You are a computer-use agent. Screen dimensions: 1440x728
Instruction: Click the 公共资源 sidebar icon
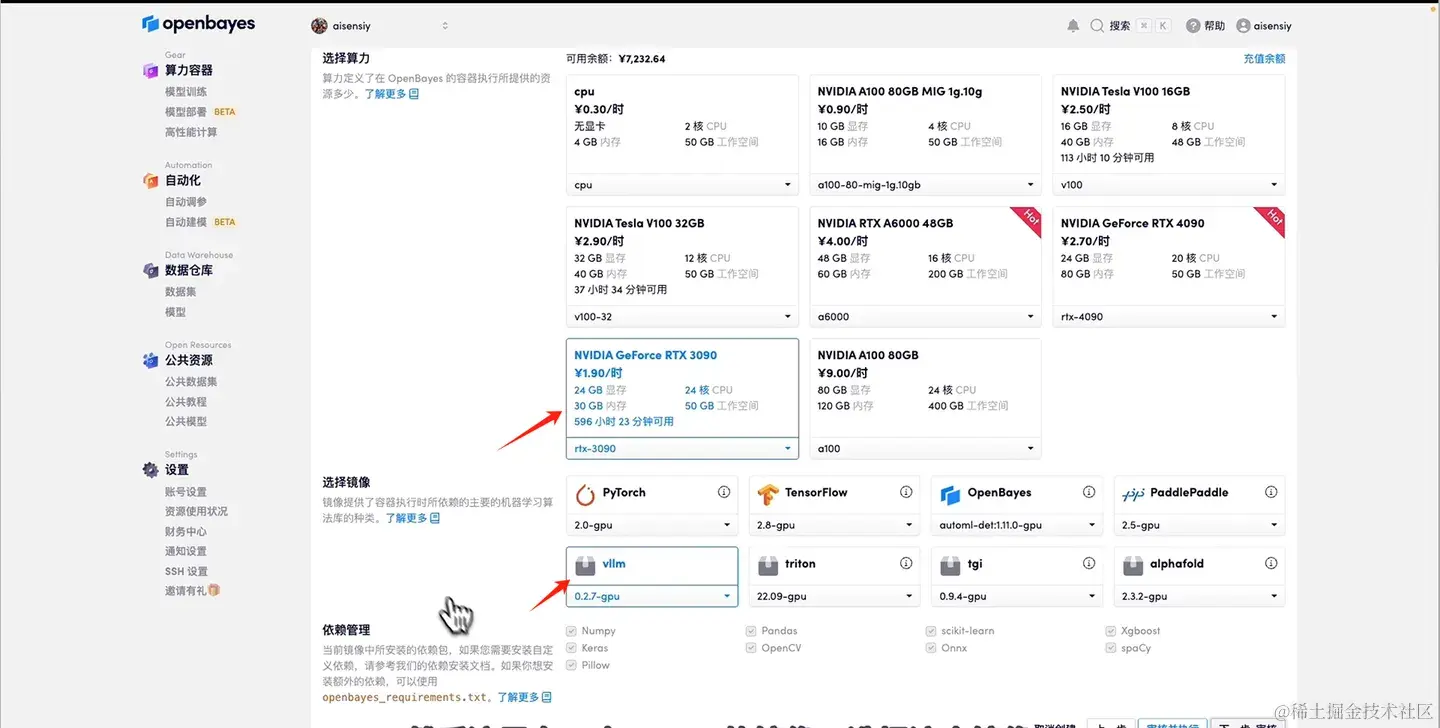[x=150, y=360]
